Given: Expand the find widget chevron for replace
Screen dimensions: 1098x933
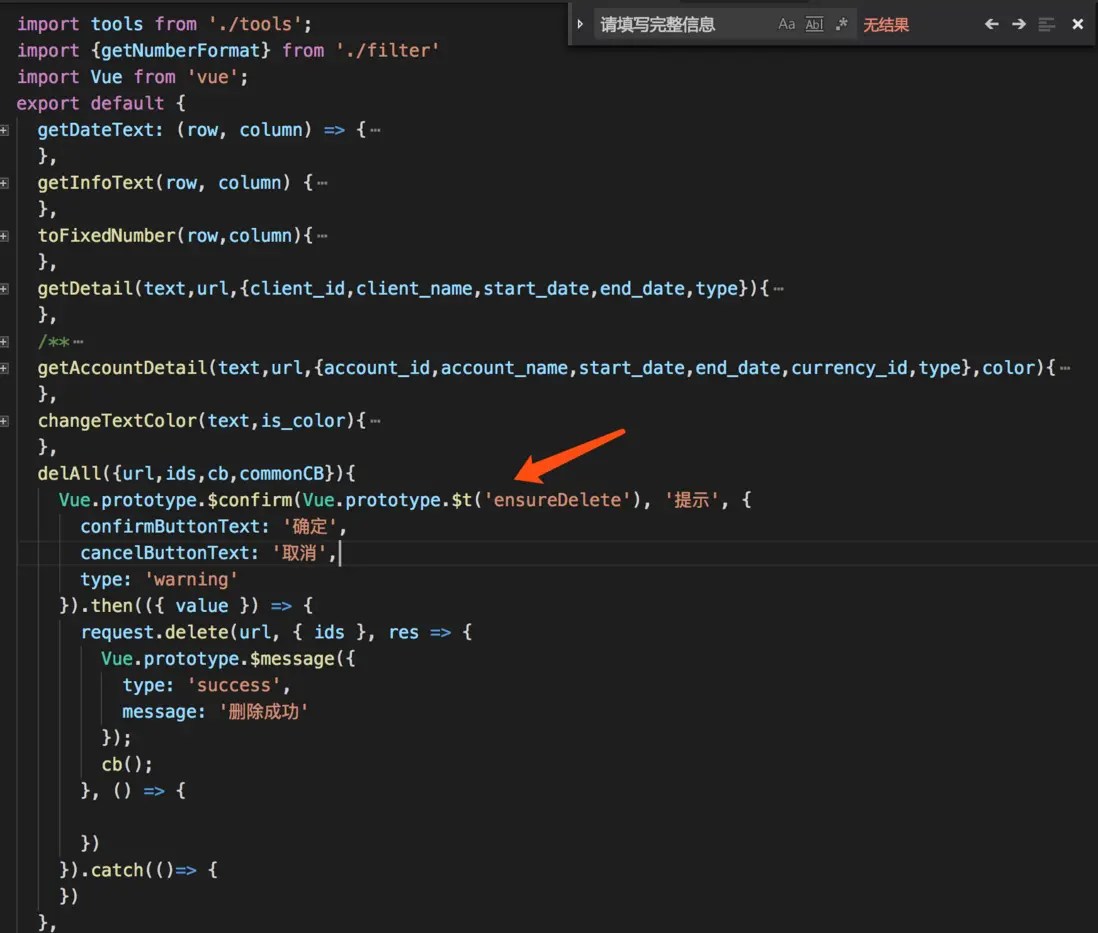Looking at the screenshot, I should (580, 23).
